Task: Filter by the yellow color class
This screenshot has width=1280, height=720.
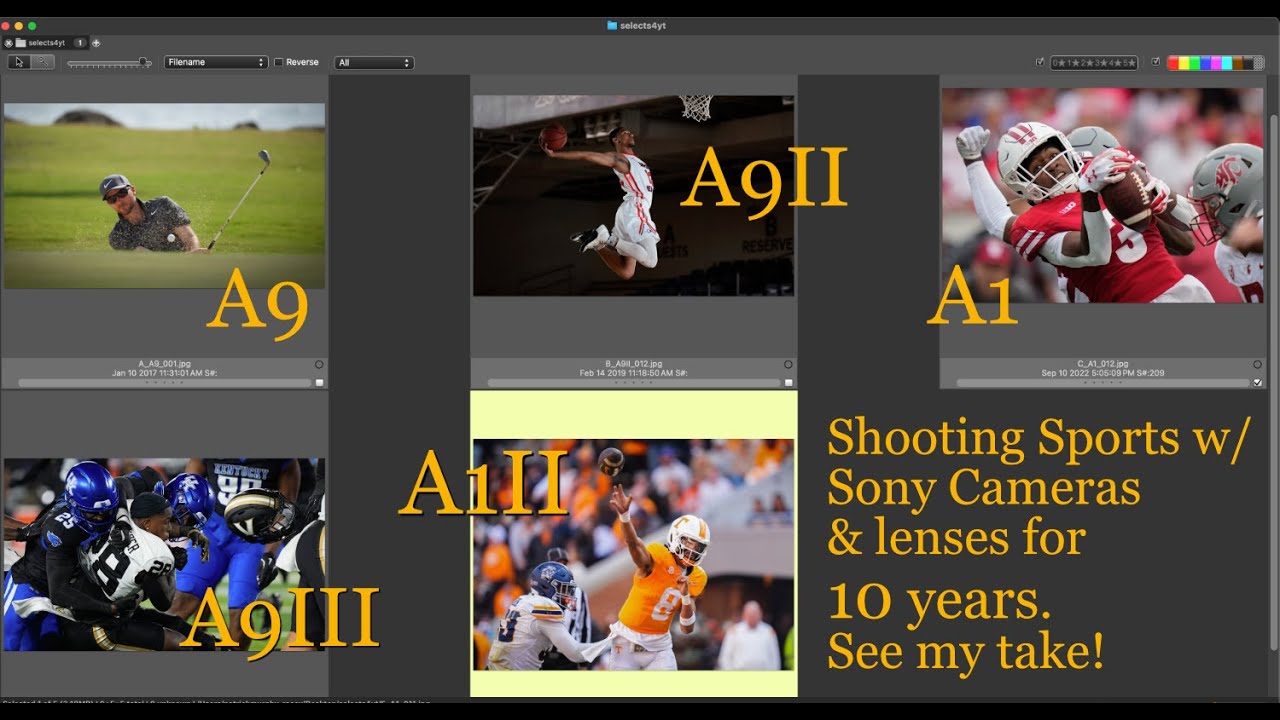Action: point(1184,63)
